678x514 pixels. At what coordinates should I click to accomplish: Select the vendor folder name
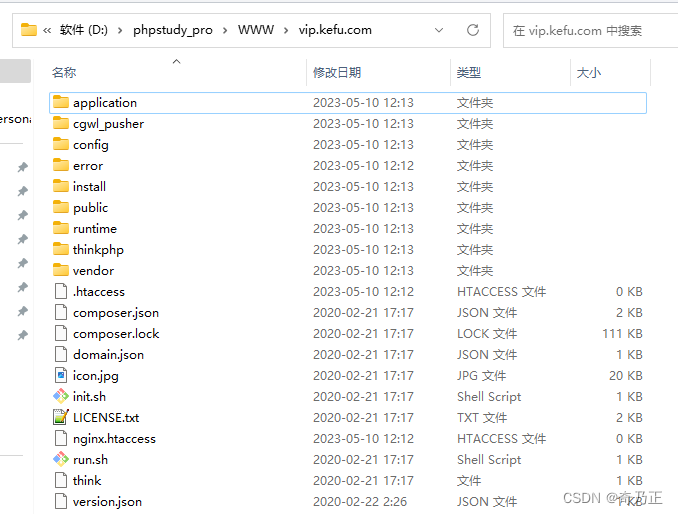pos(93,271)
